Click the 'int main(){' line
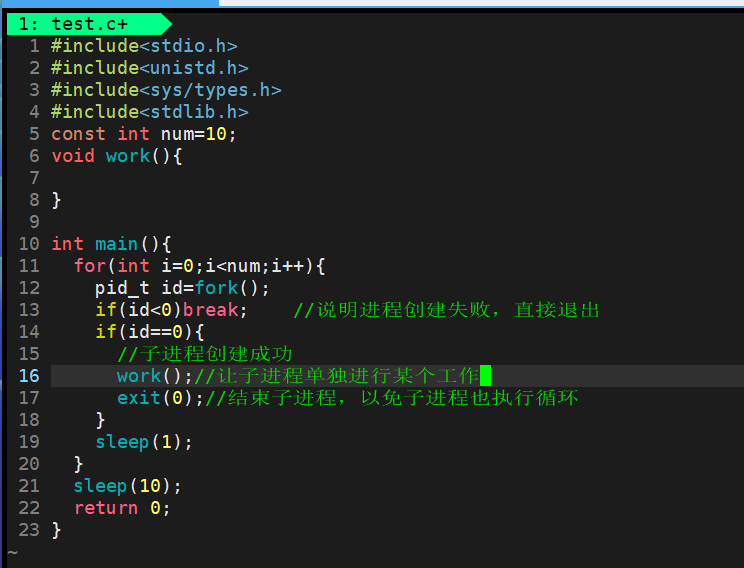The width and height of the screenshot is (744, 568). (x=111, y=244)
